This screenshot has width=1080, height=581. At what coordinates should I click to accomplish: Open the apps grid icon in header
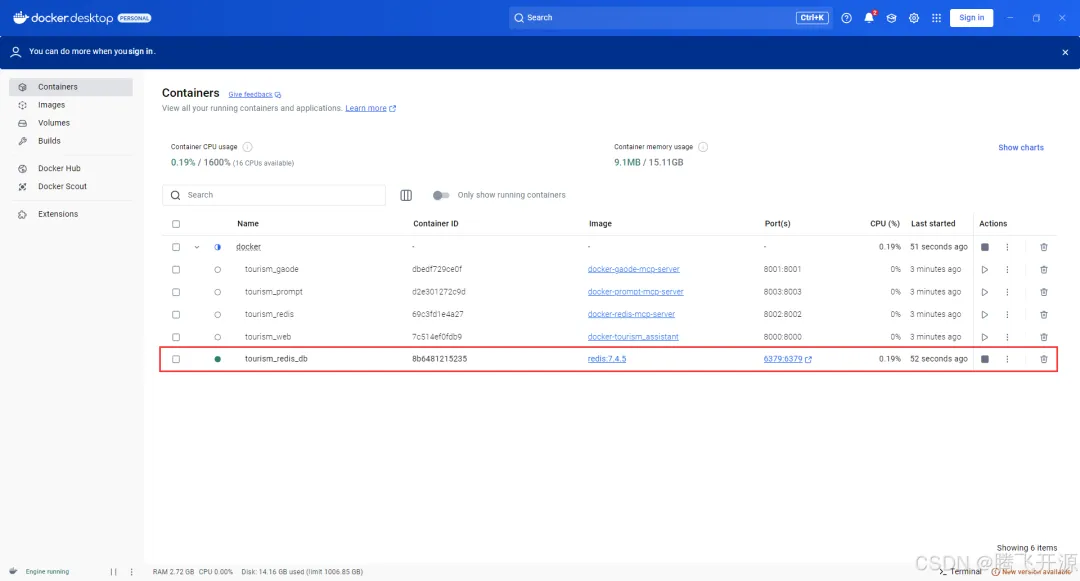(936, 18)
